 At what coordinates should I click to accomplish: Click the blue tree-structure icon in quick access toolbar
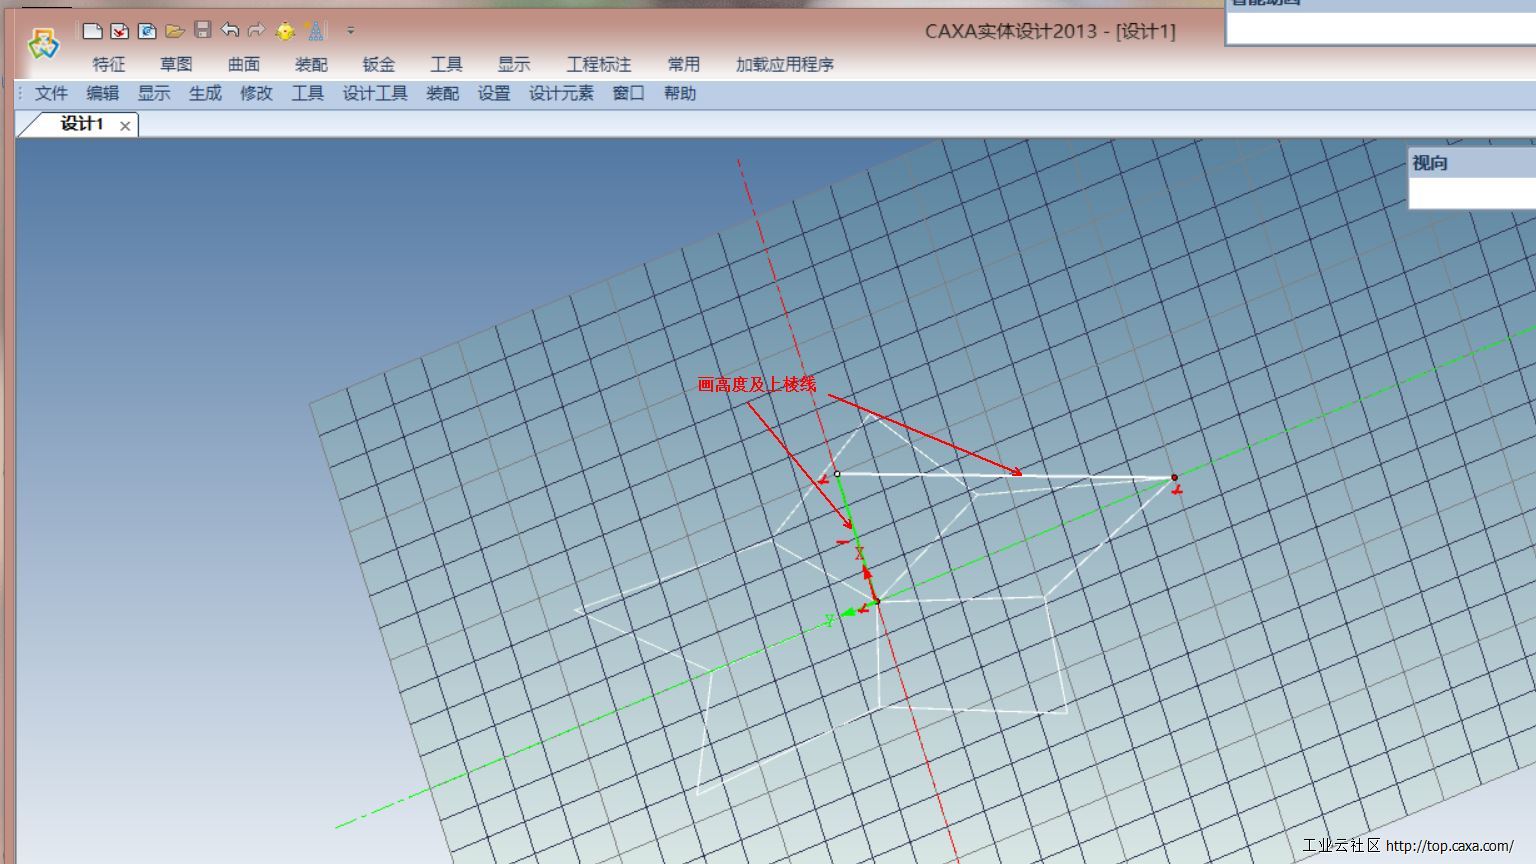pos(316,31)
